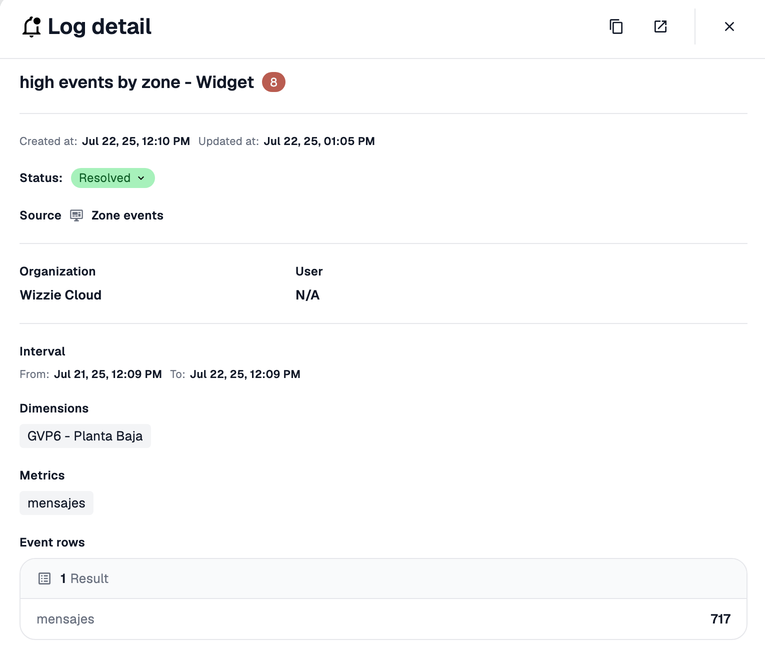Click the Created at timestamp 12:10 PM
Screen dimensions: 765x661
(x=136, y=141)
